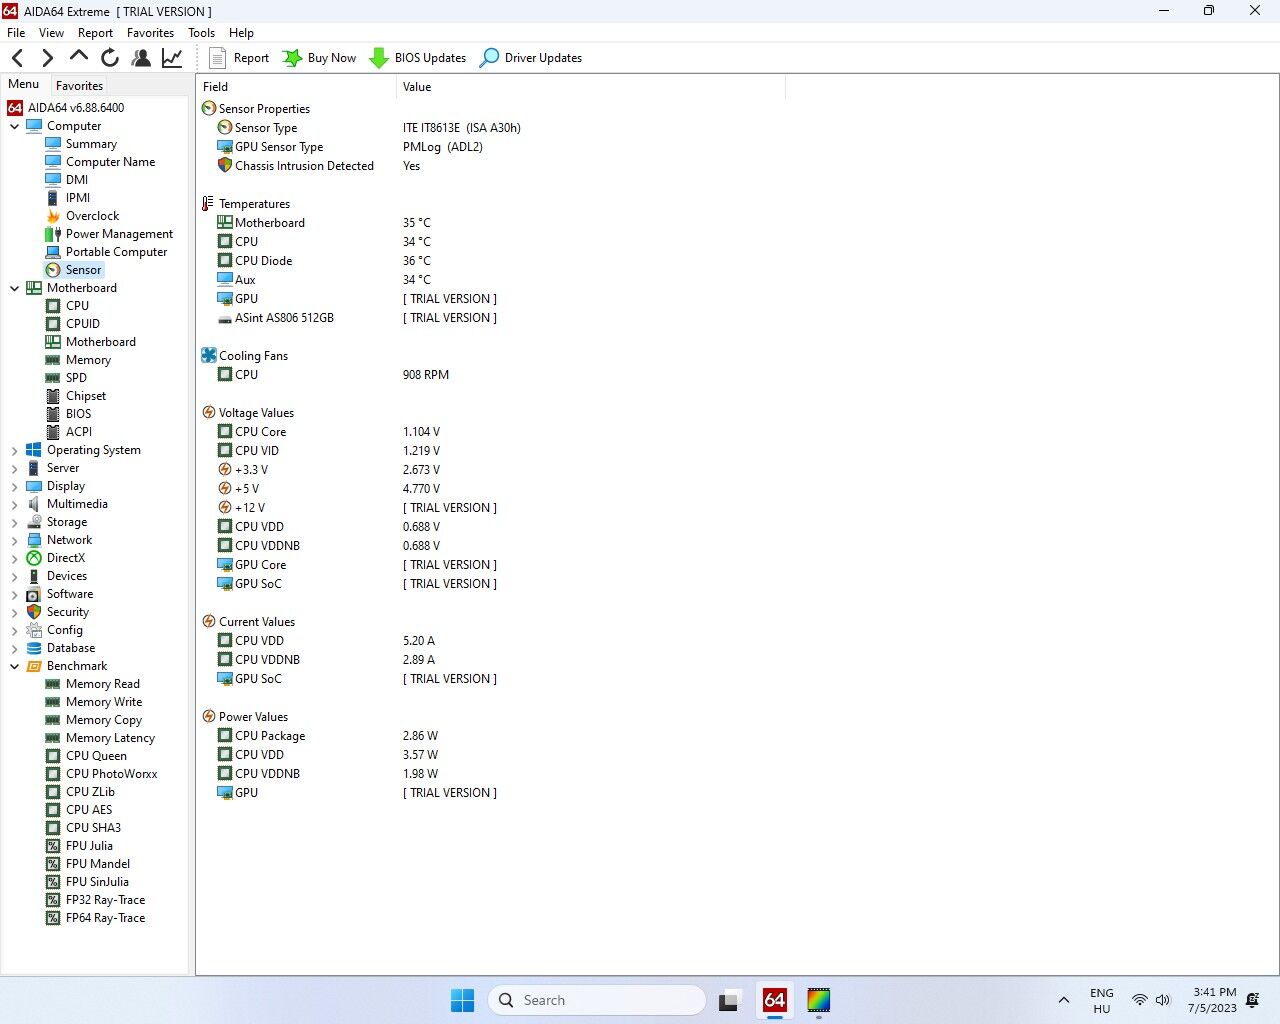Click the Temperatures thermometer icon
1280x1024 pixels.
tap(208, 203)
